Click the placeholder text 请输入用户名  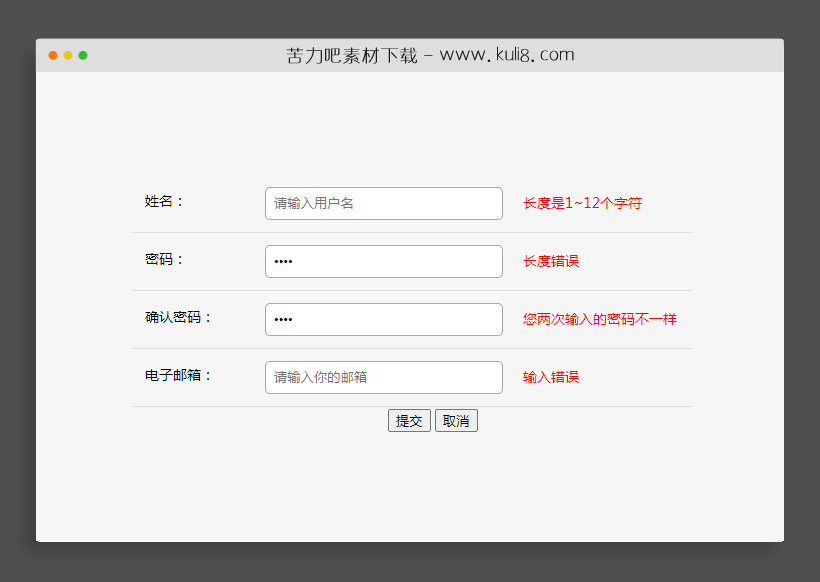coord(313,203)
